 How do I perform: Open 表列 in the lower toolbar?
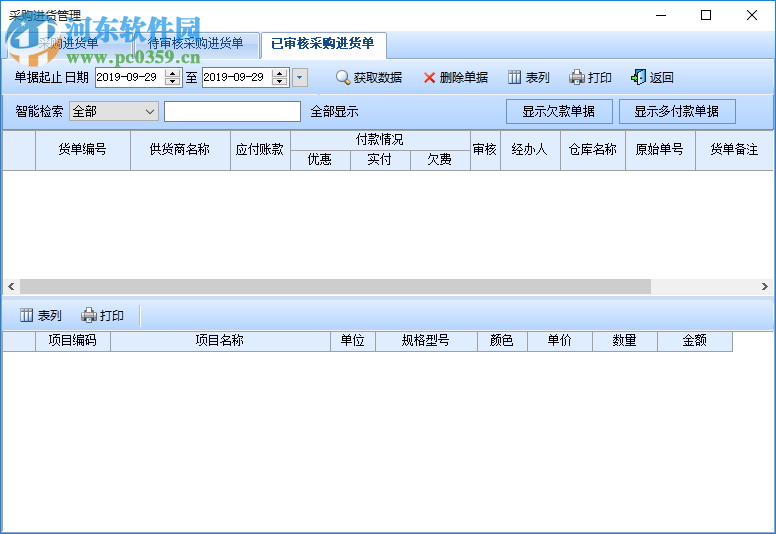pyautogui.click(x=41, y=315)
